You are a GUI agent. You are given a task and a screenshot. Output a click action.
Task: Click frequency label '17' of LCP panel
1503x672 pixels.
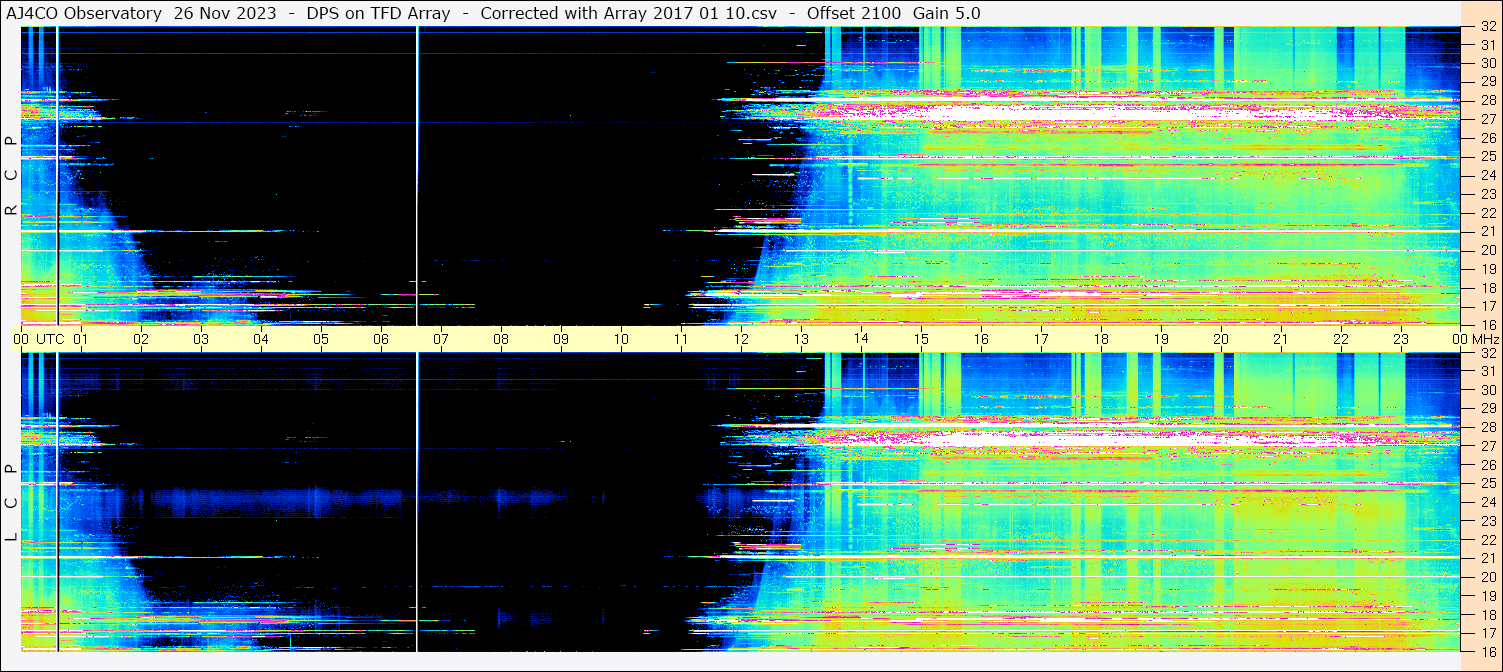(1487, 633)
